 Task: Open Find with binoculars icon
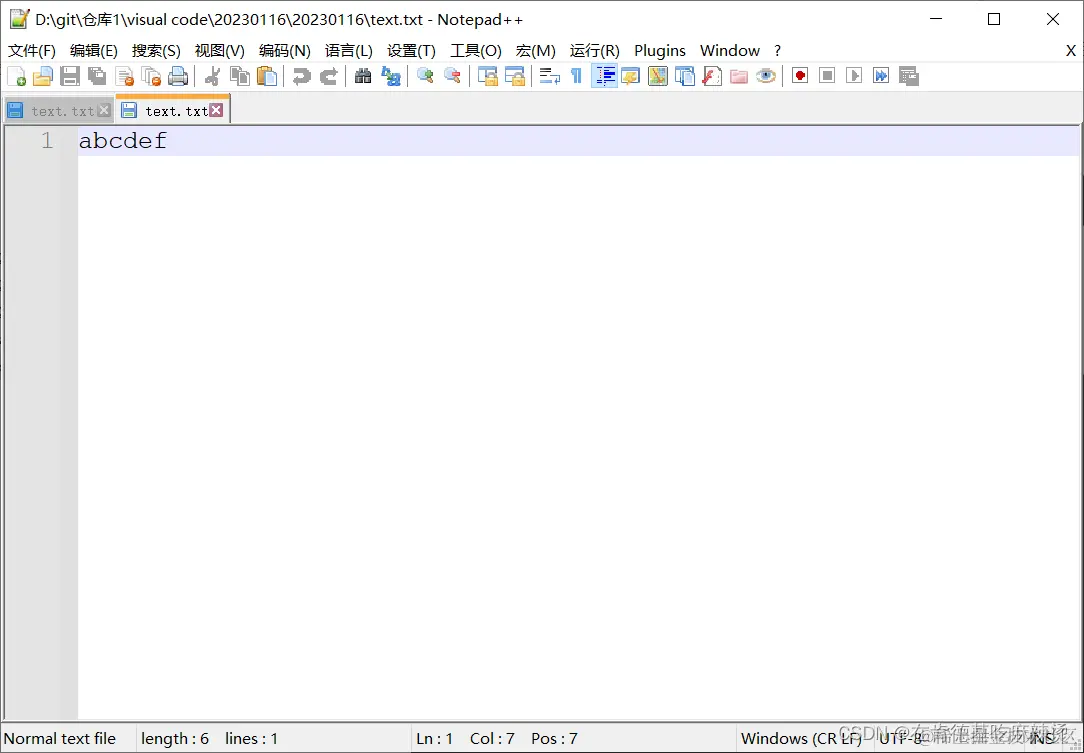pyautogui.click(x=363, y=76)
